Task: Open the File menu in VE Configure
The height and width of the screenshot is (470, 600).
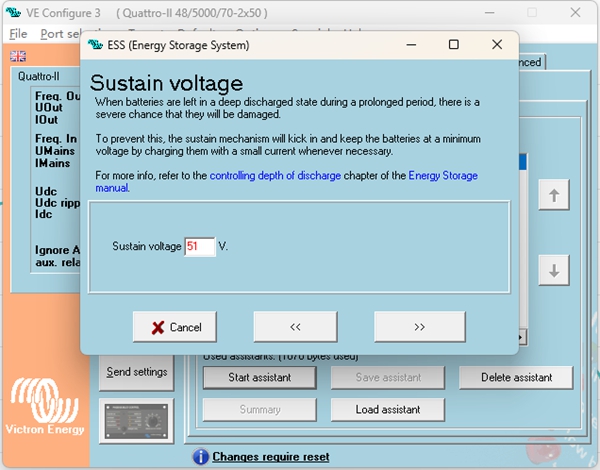Action: 18,34
